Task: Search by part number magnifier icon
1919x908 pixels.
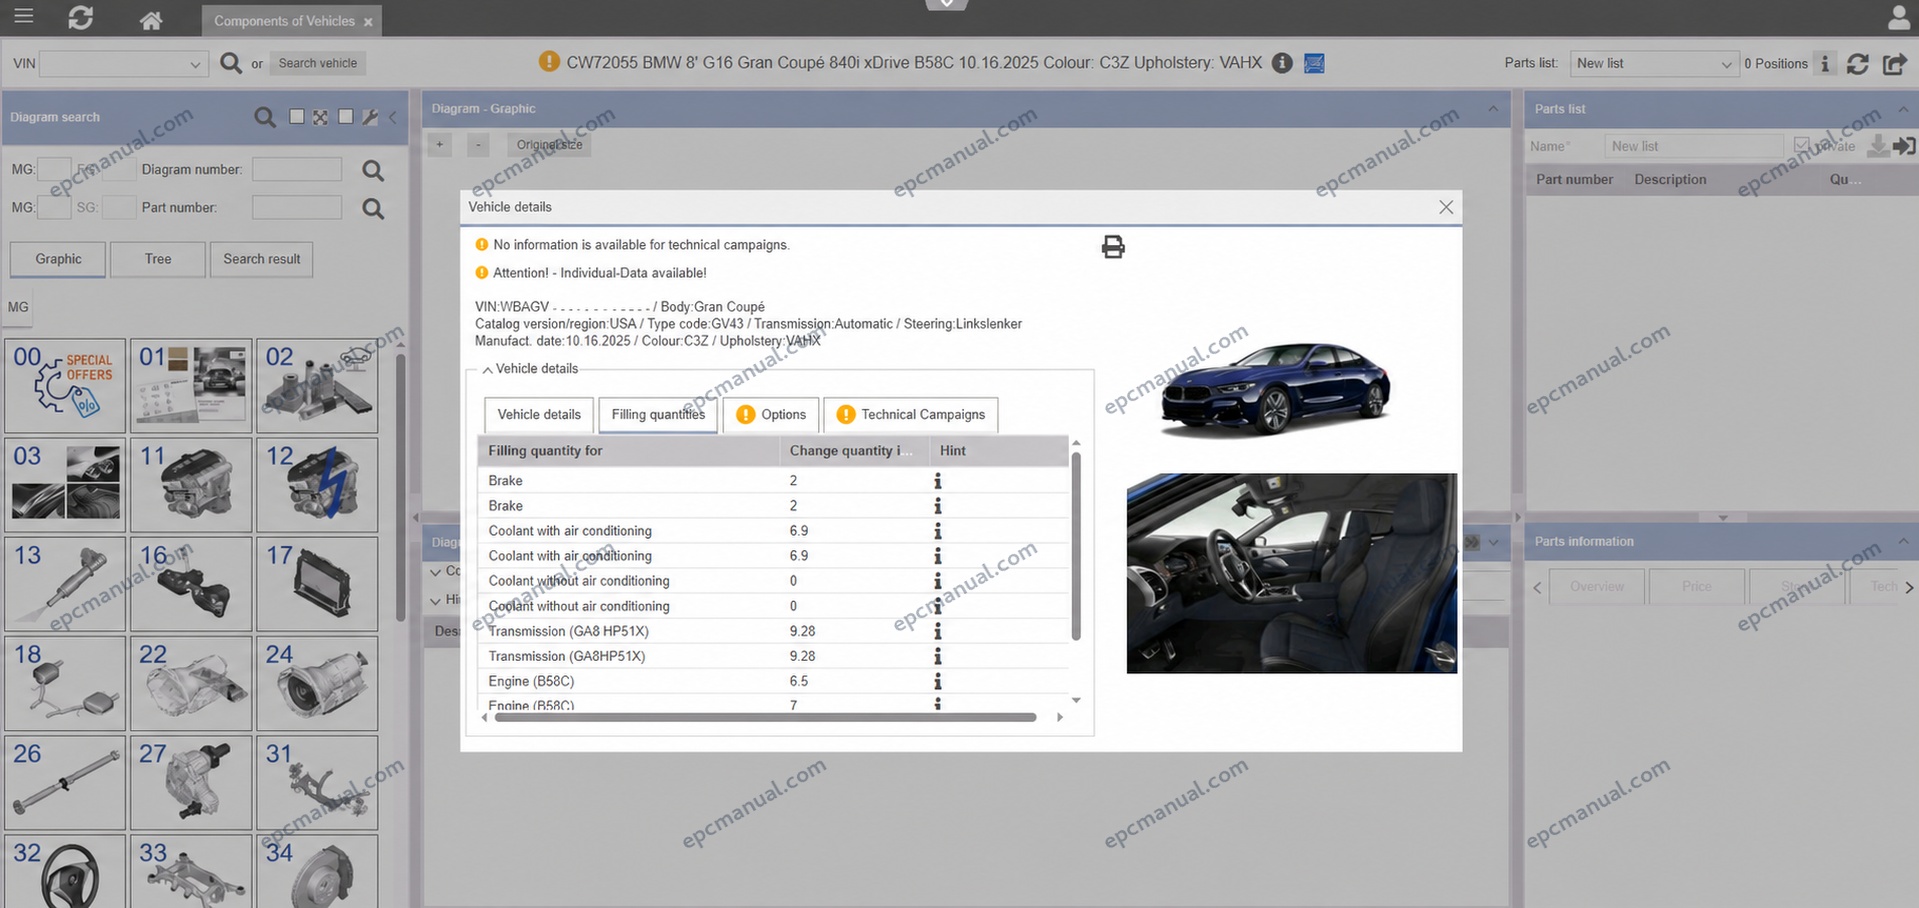Action: 373,208
